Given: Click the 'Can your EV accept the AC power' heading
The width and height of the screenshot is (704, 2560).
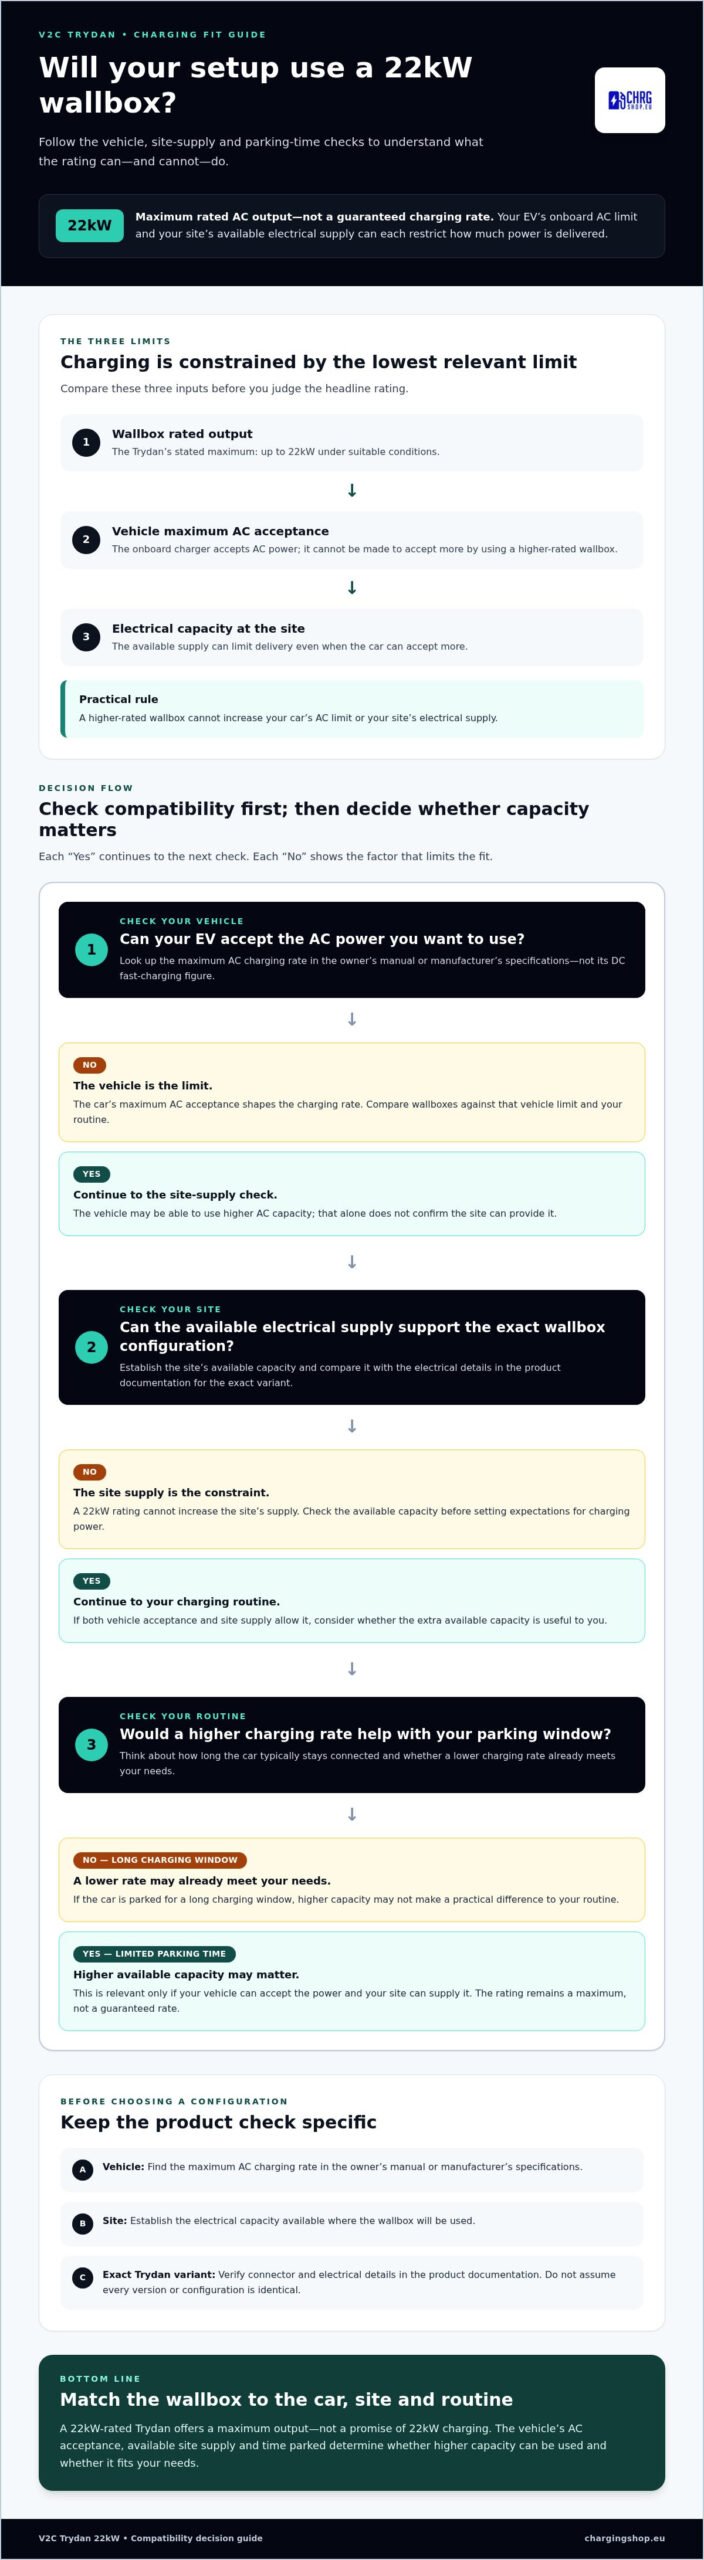Looking at the screenshot, I should [x=322, y=939].
